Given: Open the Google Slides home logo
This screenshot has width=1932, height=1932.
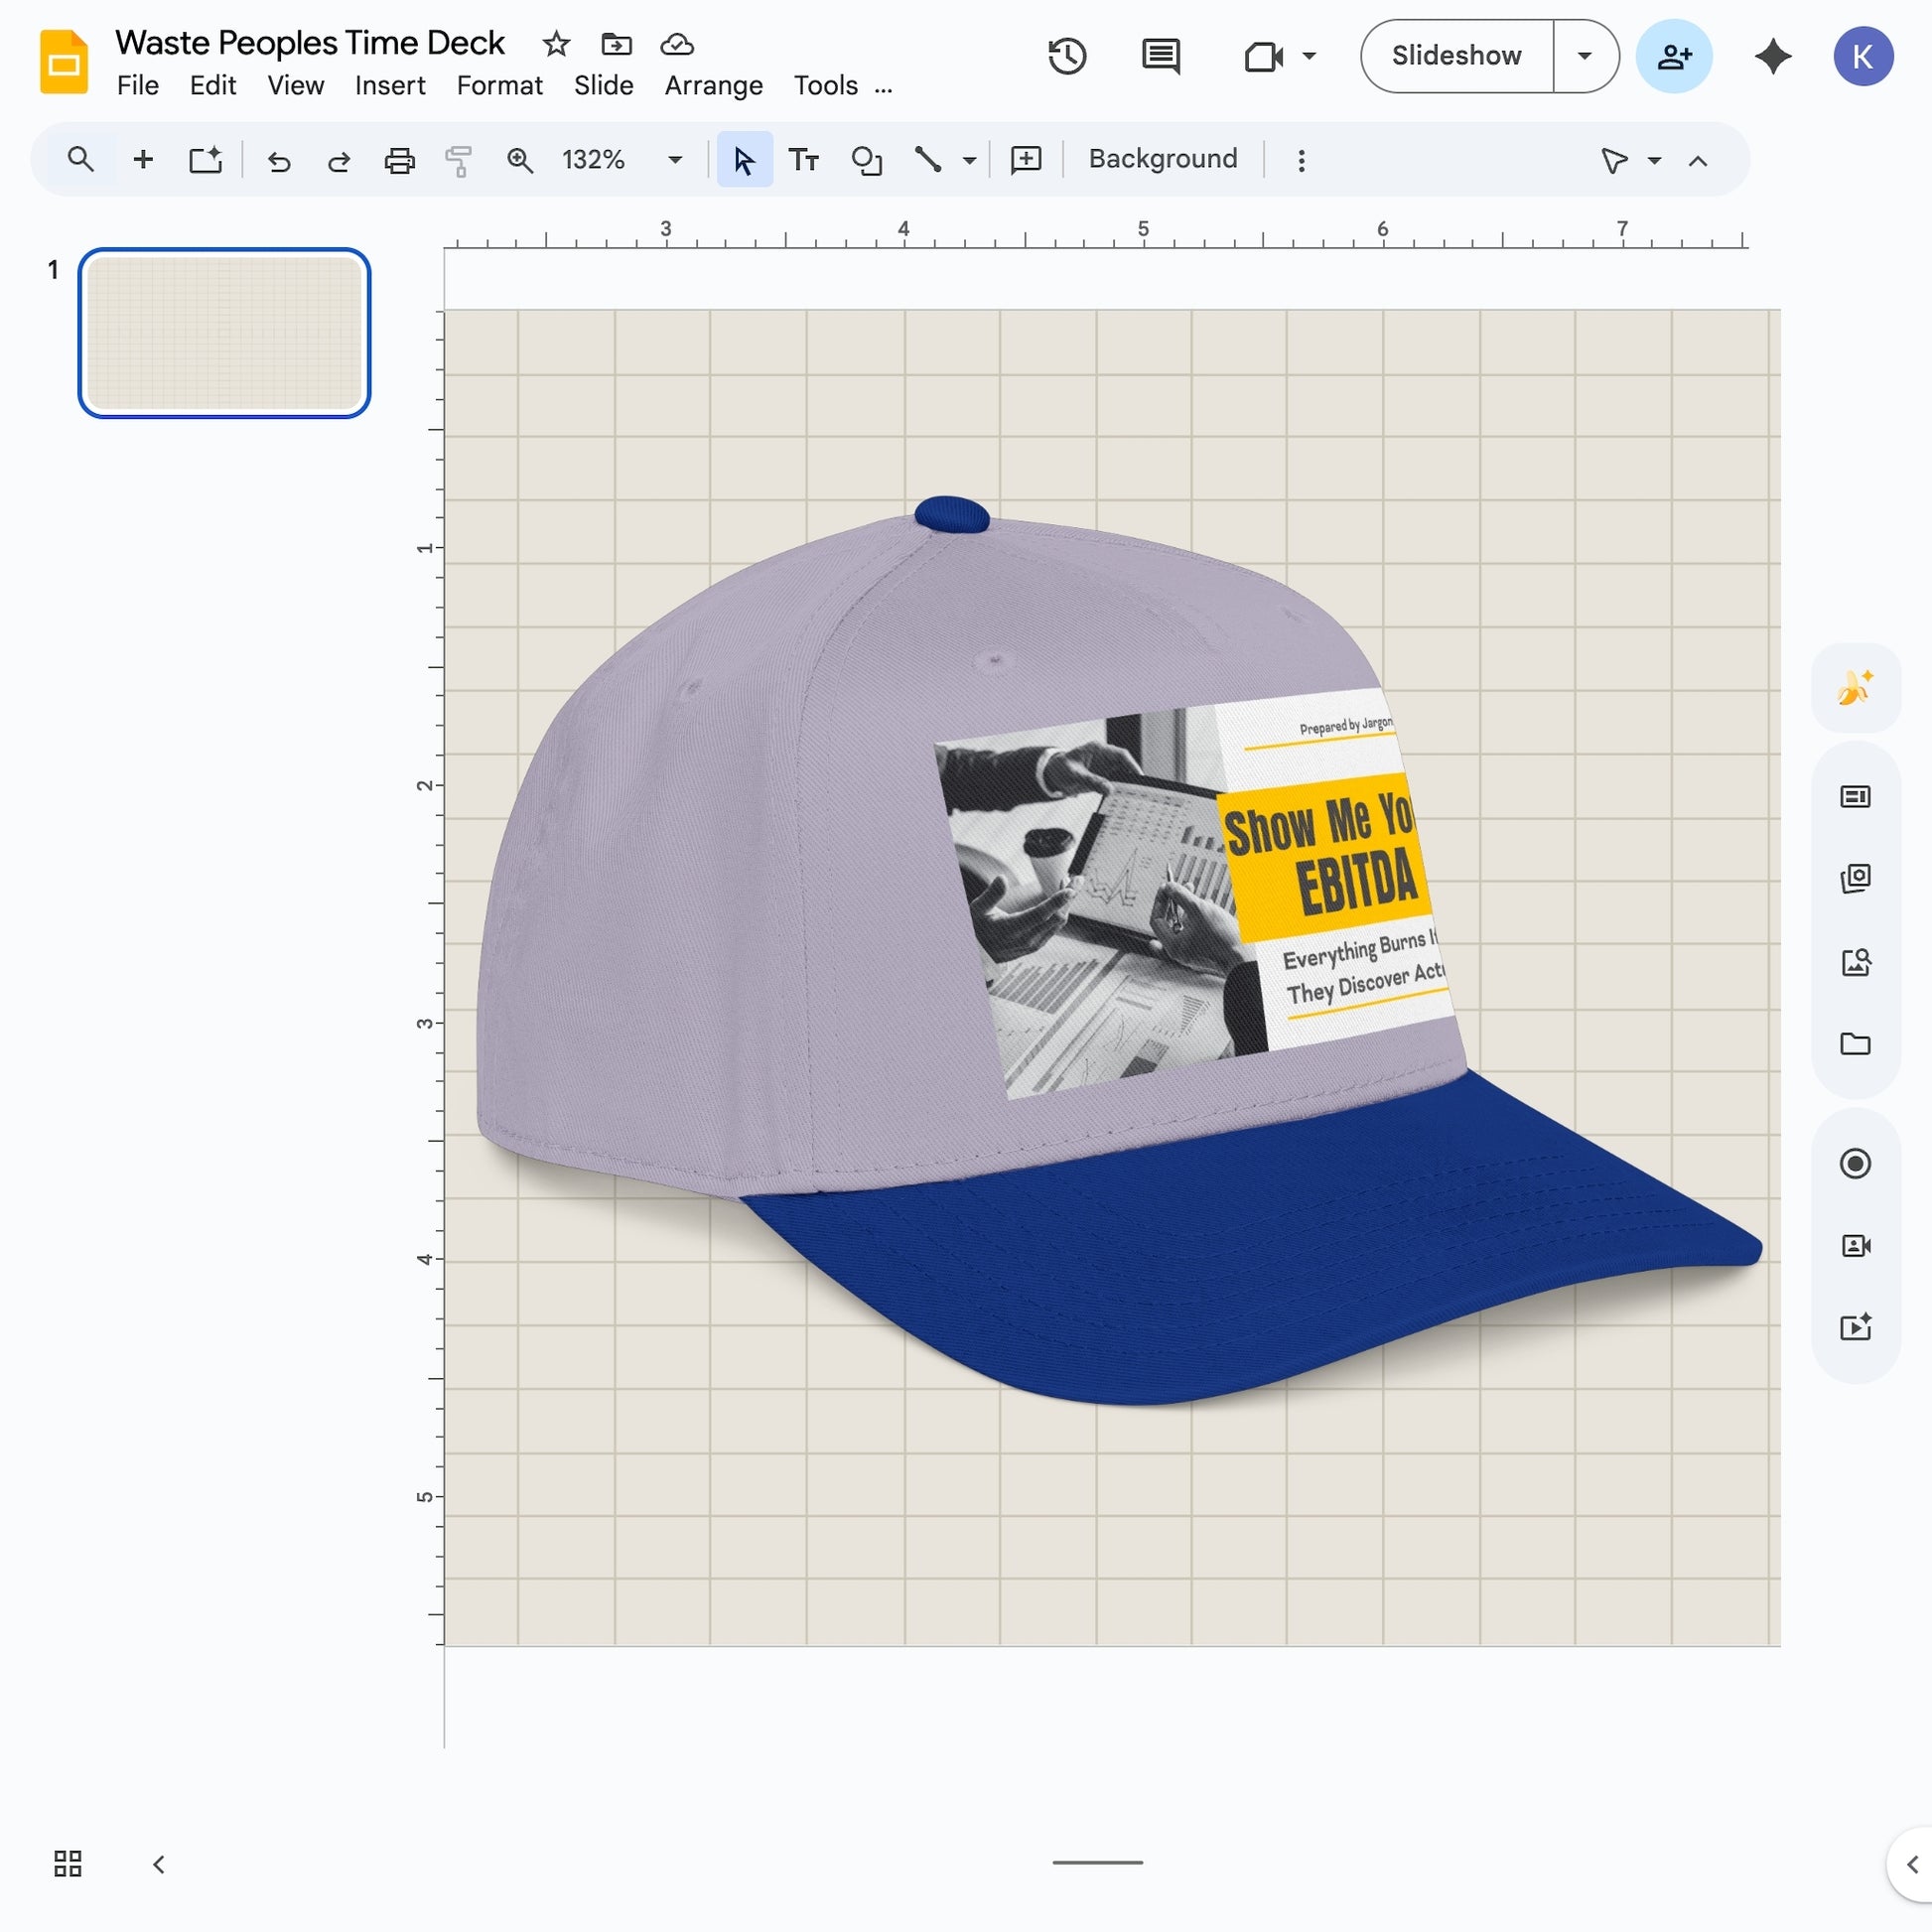Looking at the screenshot, I should pos(63,62).
